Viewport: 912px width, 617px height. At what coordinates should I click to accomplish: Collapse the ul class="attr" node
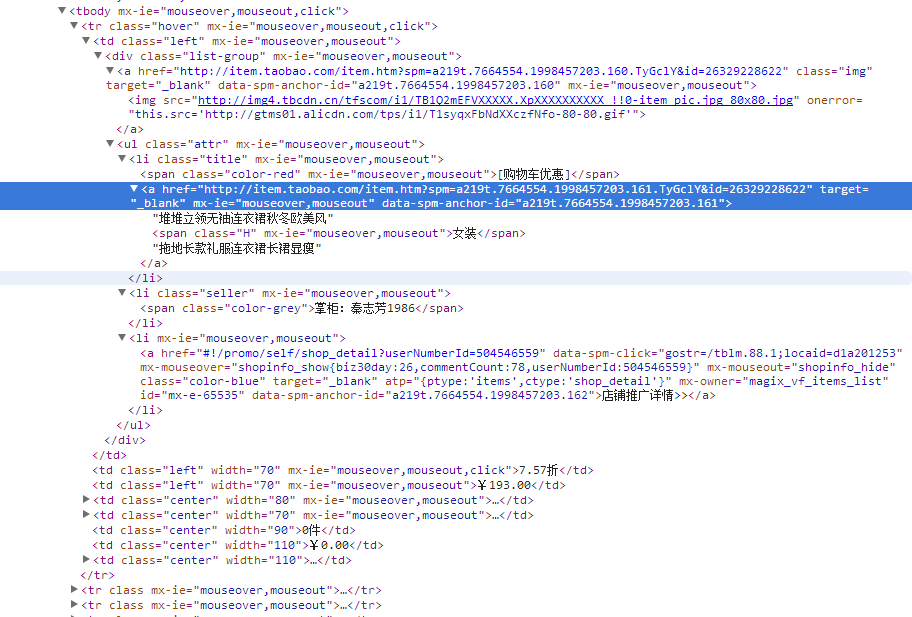pos(110,144)
